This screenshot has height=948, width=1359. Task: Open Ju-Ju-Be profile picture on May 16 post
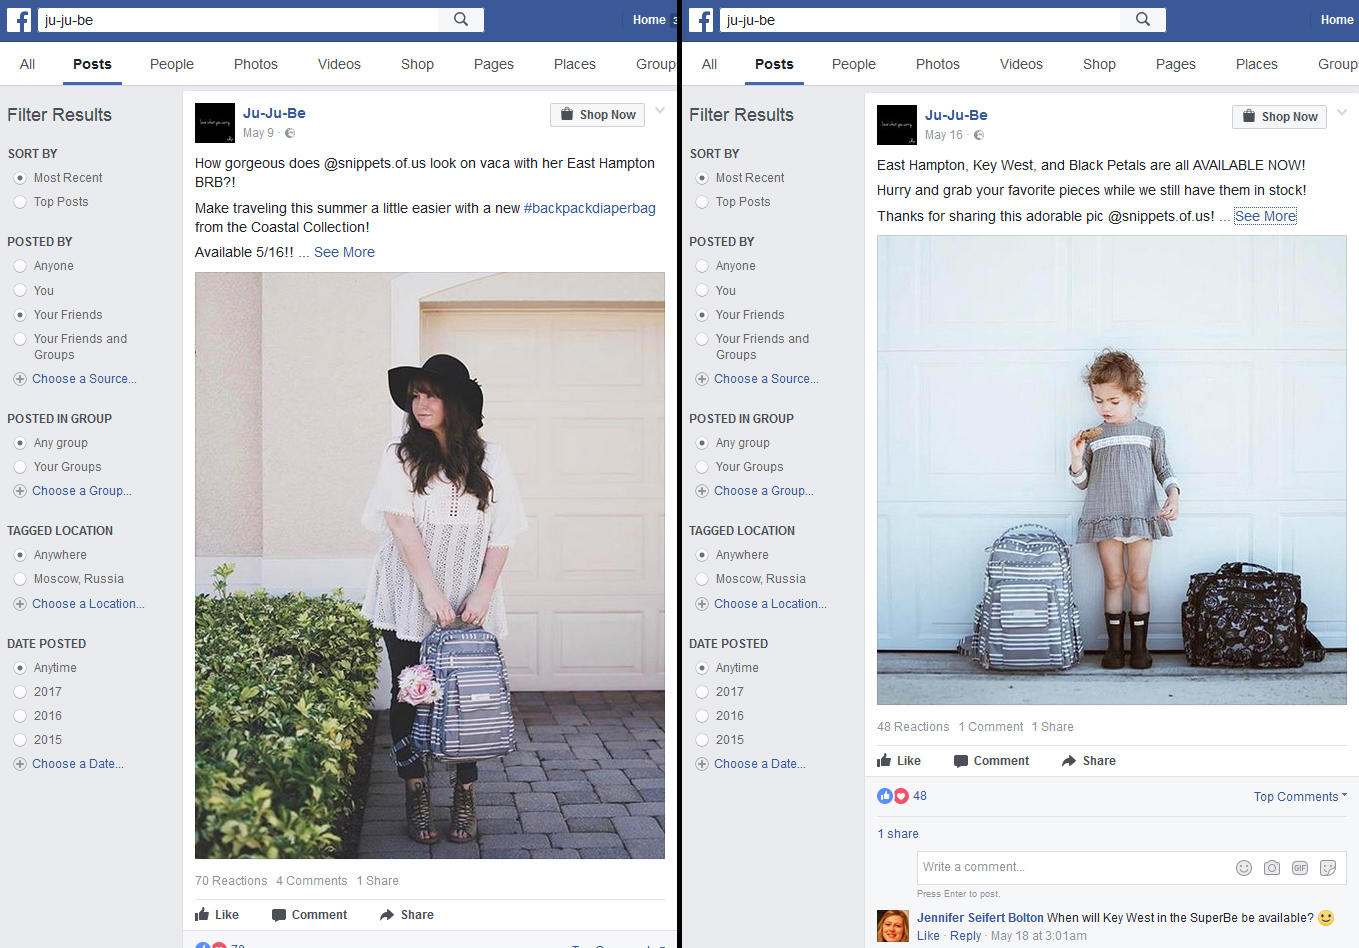[x=897, y=125]
